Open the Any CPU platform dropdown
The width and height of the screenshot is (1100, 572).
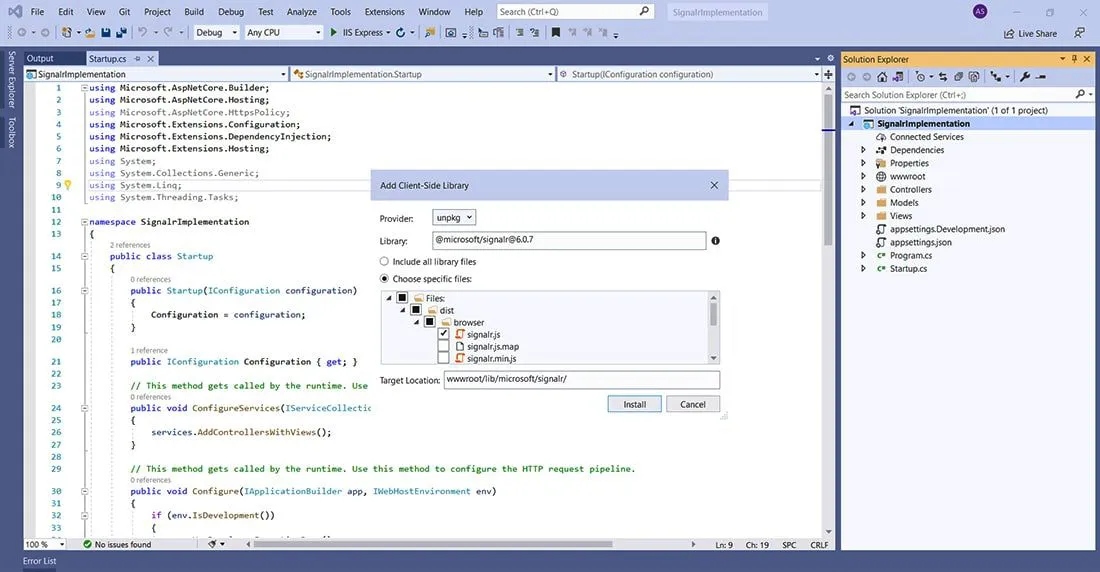[x=283, y=32]
